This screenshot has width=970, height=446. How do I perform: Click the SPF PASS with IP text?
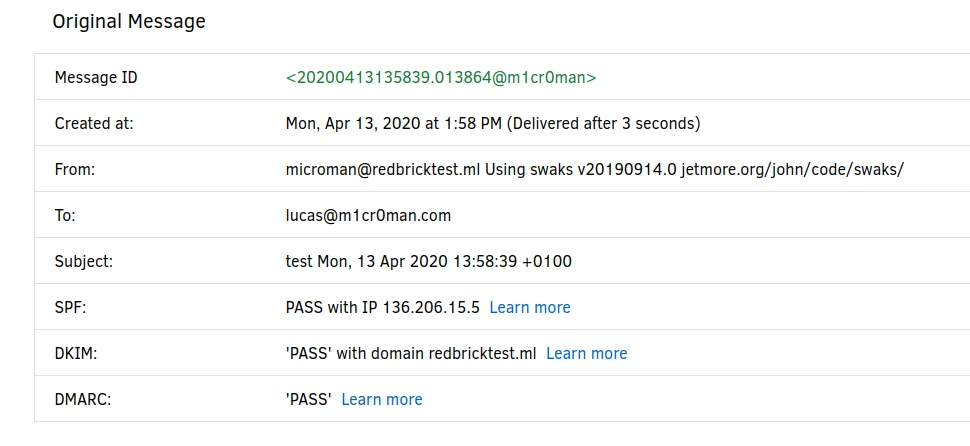pyautogui.click(x=383, y=307)
